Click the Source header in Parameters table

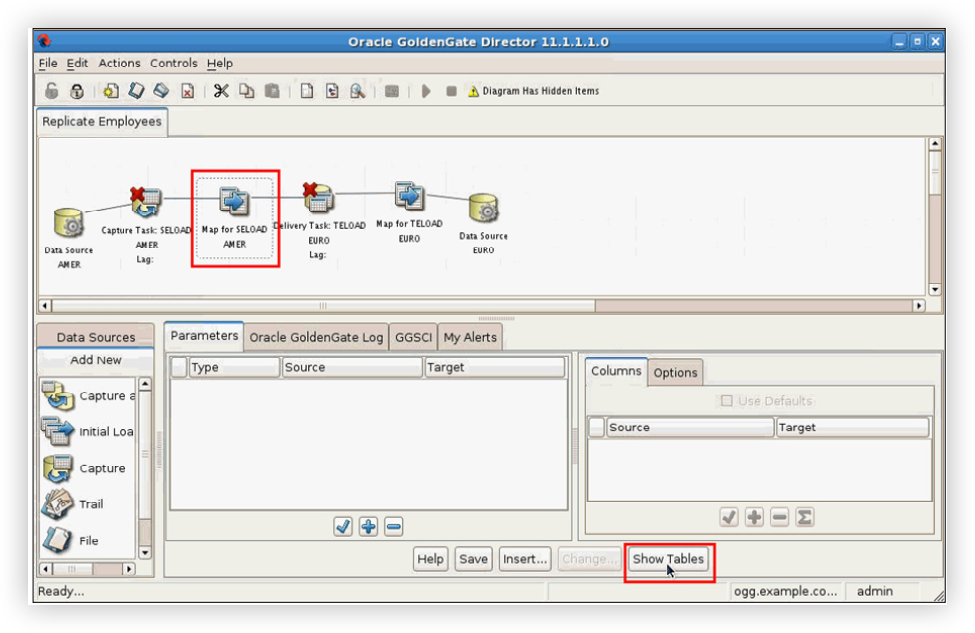pyautogui.click(x=352, y=367)
